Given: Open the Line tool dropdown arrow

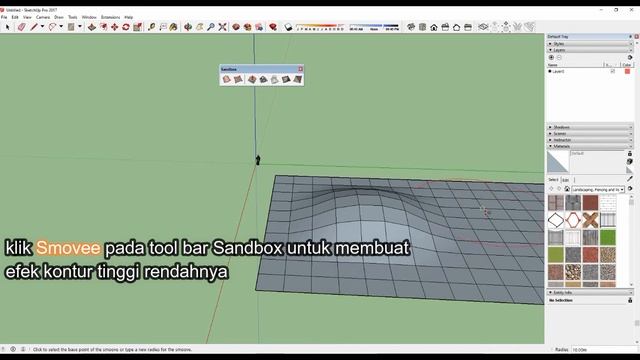Looking at the screenshot, I should click(42, 27).
